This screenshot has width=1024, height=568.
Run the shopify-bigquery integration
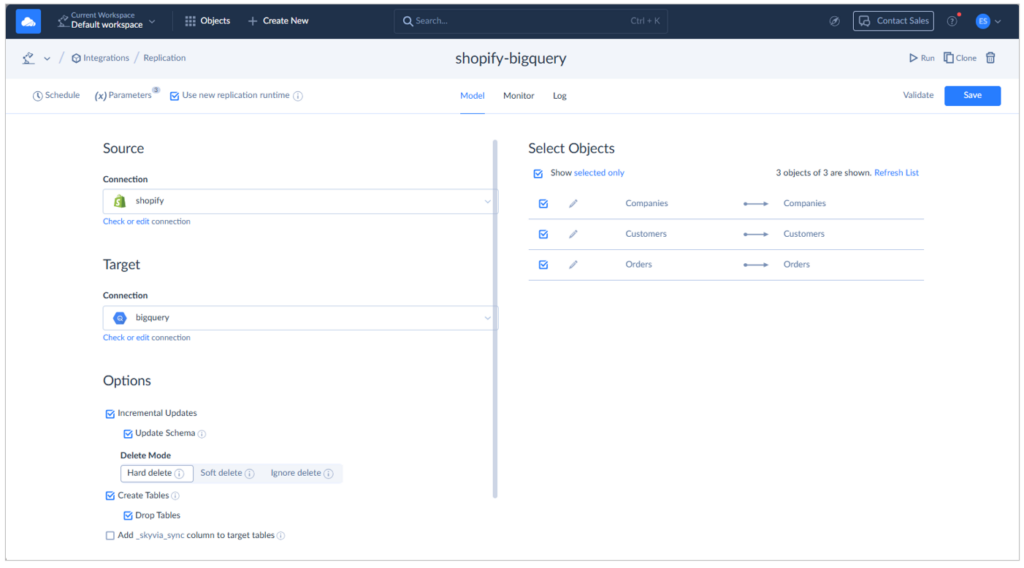coord(921,58)
